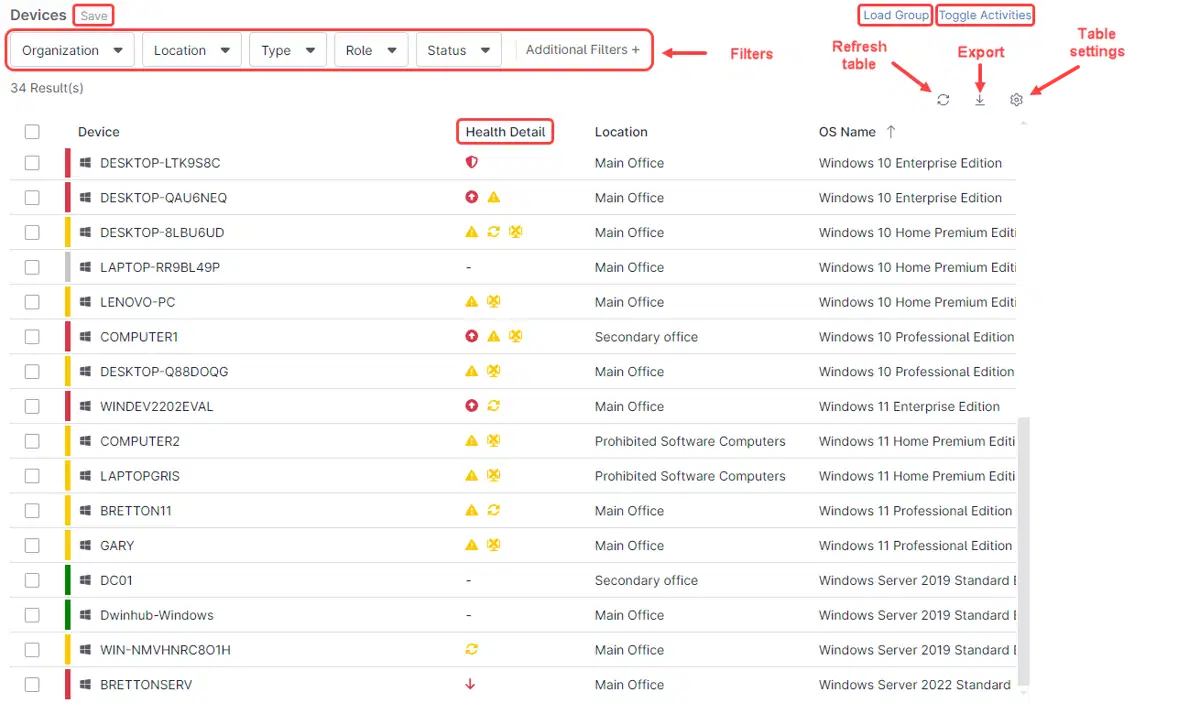
Task: Sort by the Device column header
Action: coord(99,132)
